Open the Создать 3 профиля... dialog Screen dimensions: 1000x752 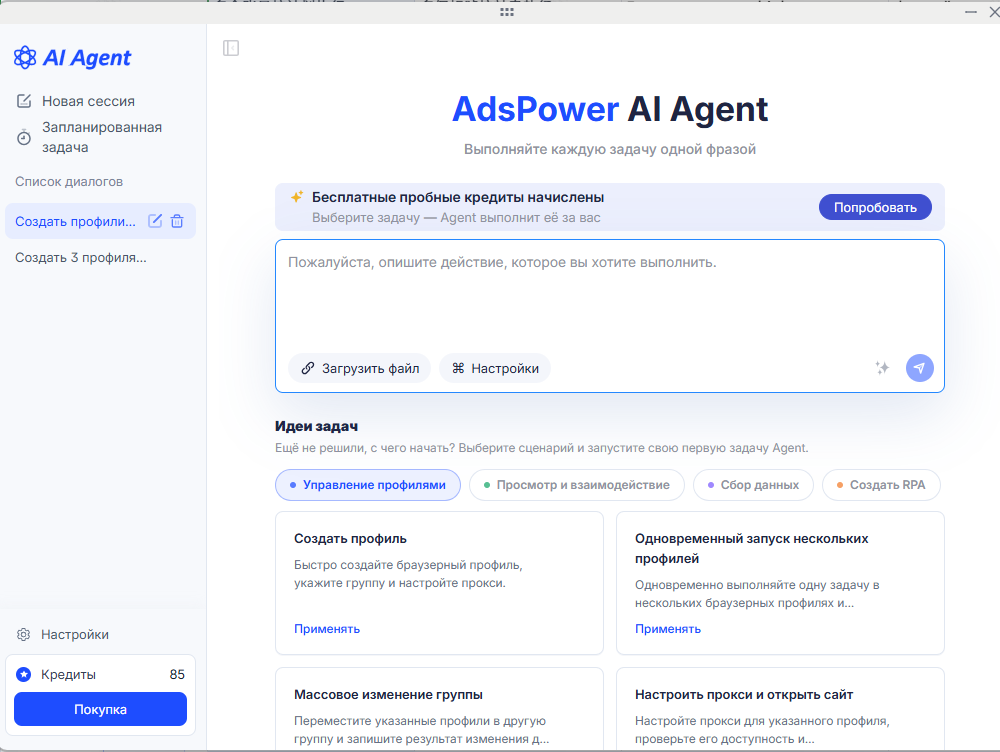(81, 258)
